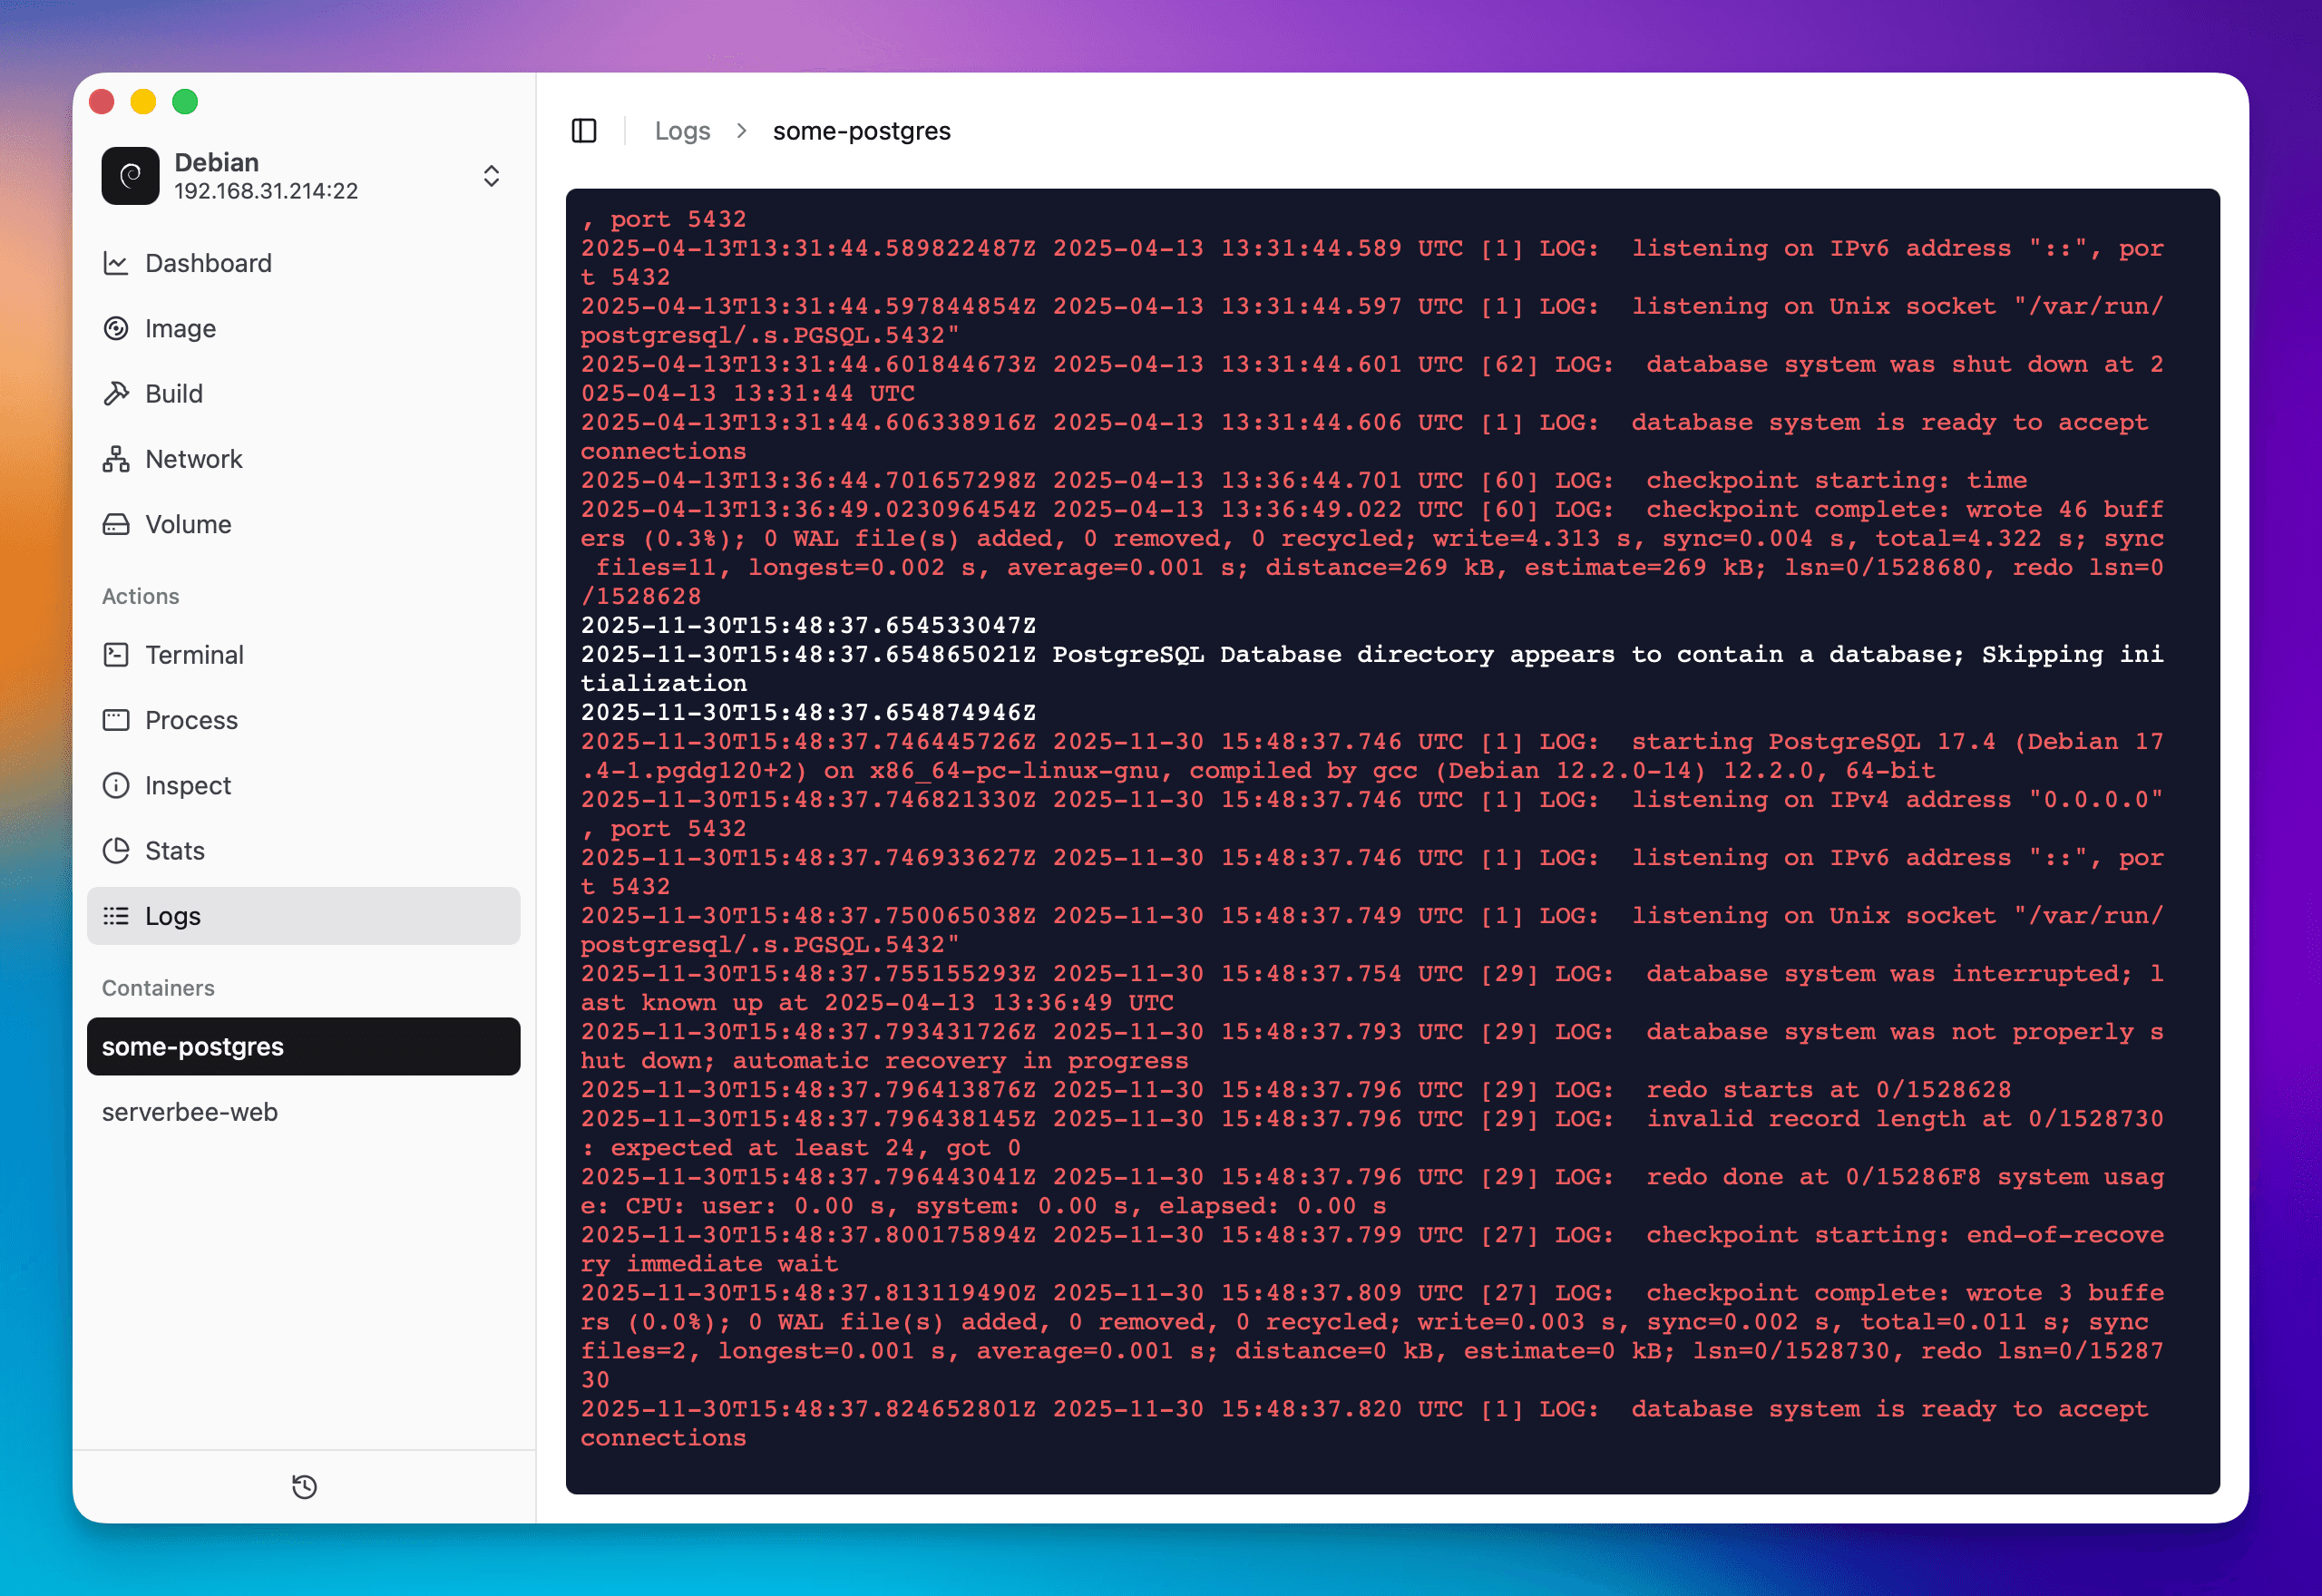The height and width of the screenshot is (1596, 2322).
Task: Click the Debian server name
Action: coord(216,162)
